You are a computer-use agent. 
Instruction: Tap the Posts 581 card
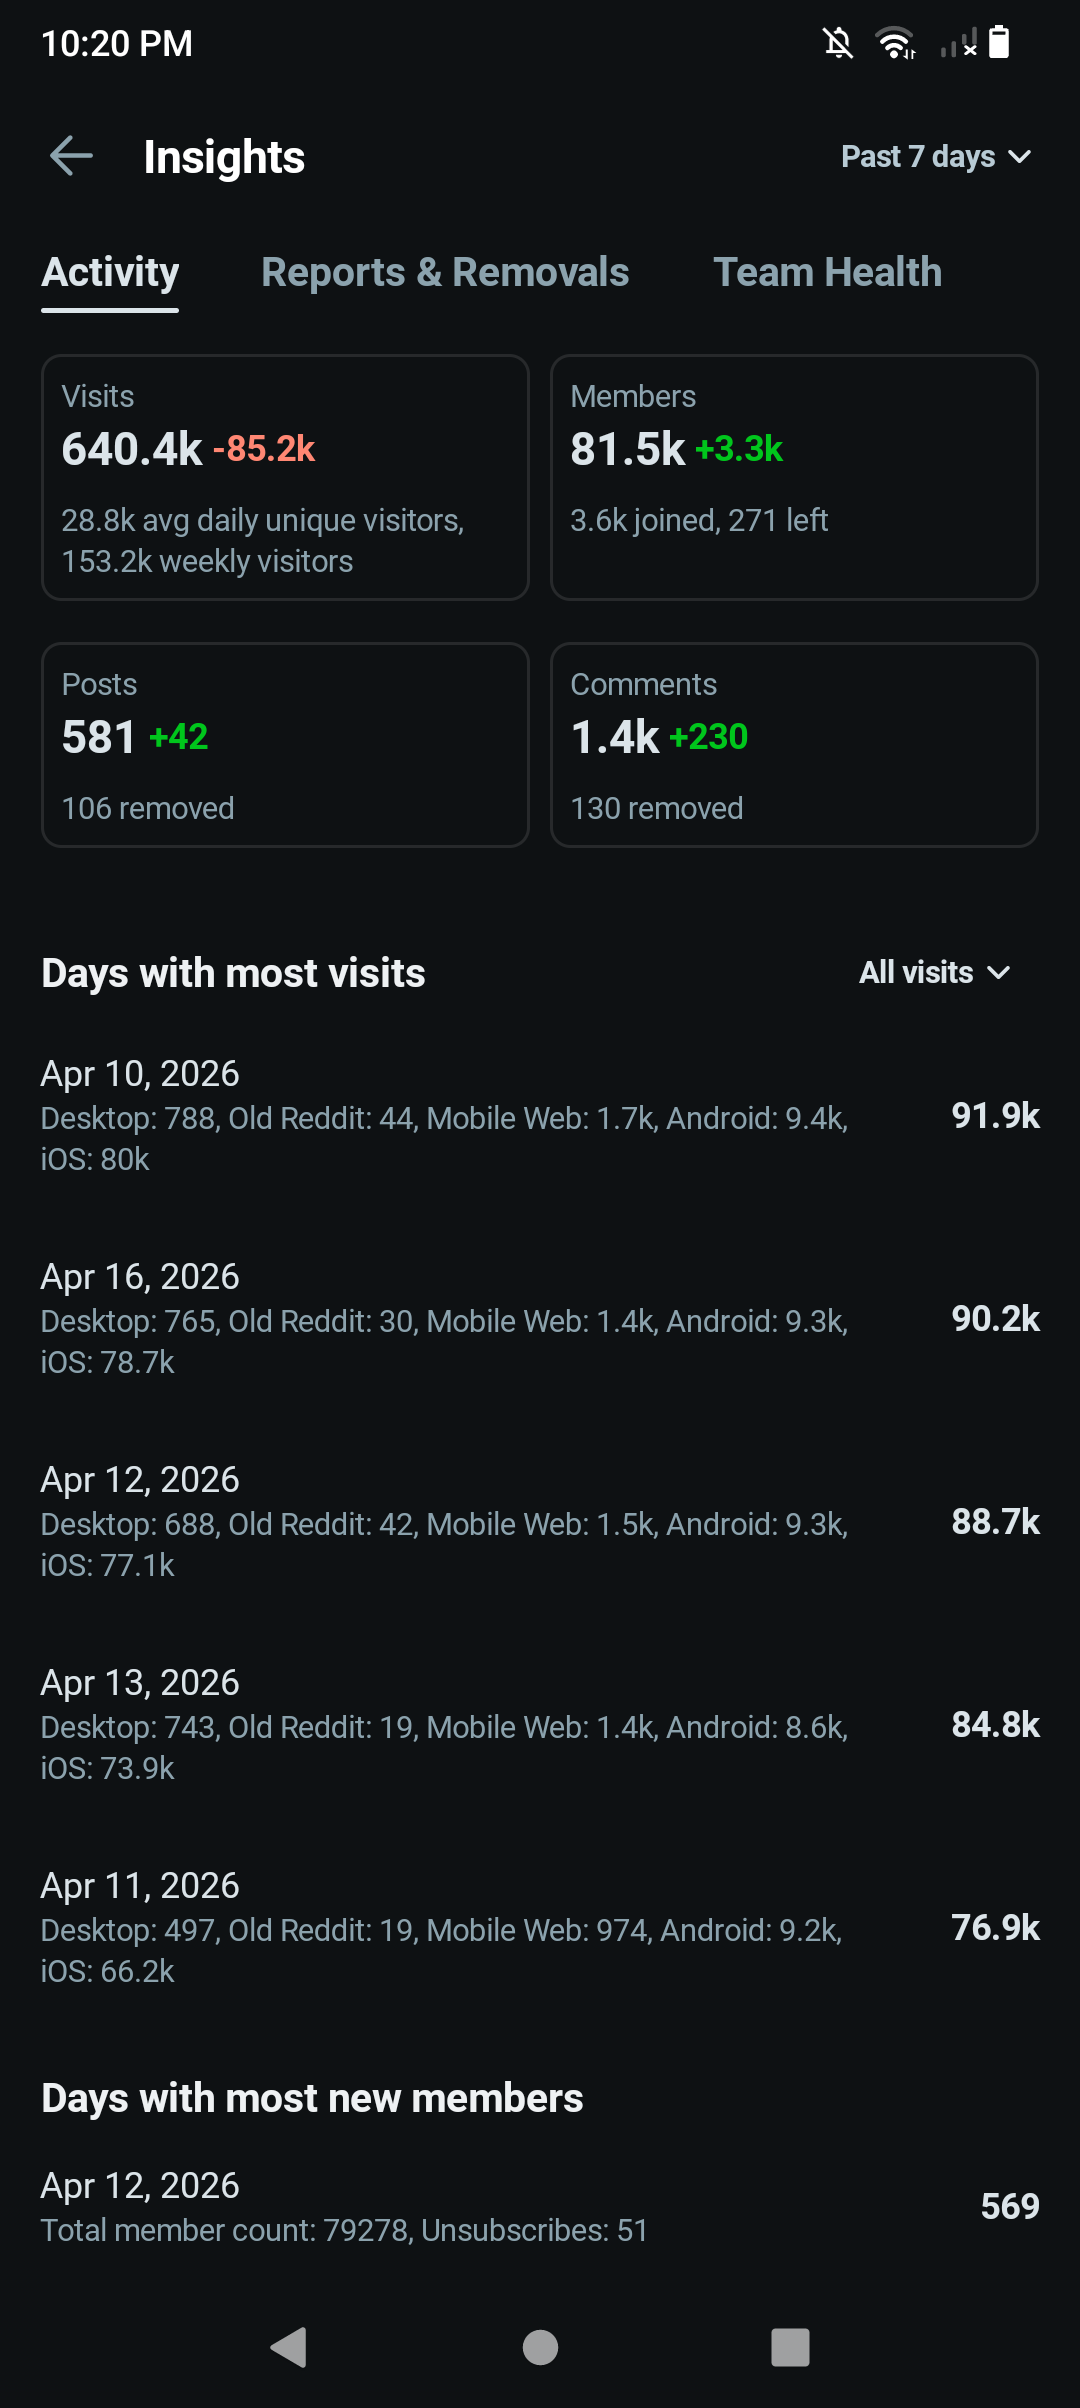[285, 745]
